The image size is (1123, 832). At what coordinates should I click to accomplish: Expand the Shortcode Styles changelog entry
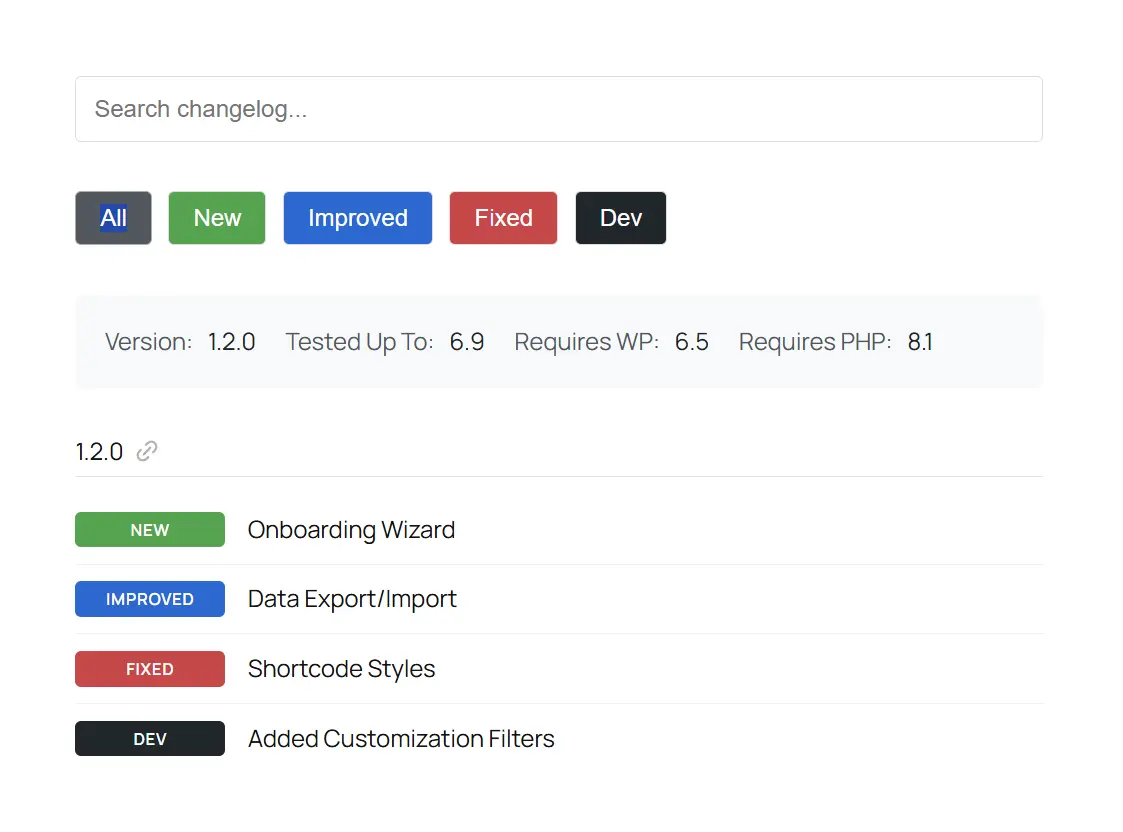tap(341, 669)
